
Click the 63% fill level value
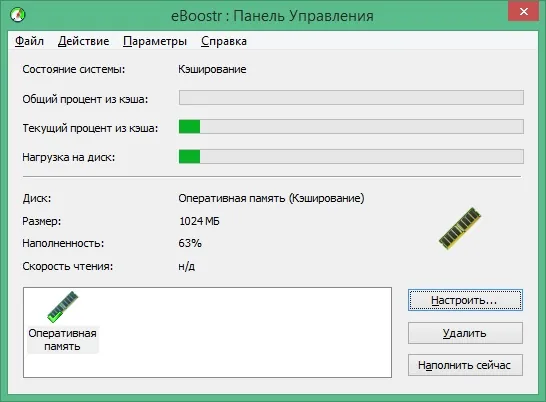coord(190,243)
